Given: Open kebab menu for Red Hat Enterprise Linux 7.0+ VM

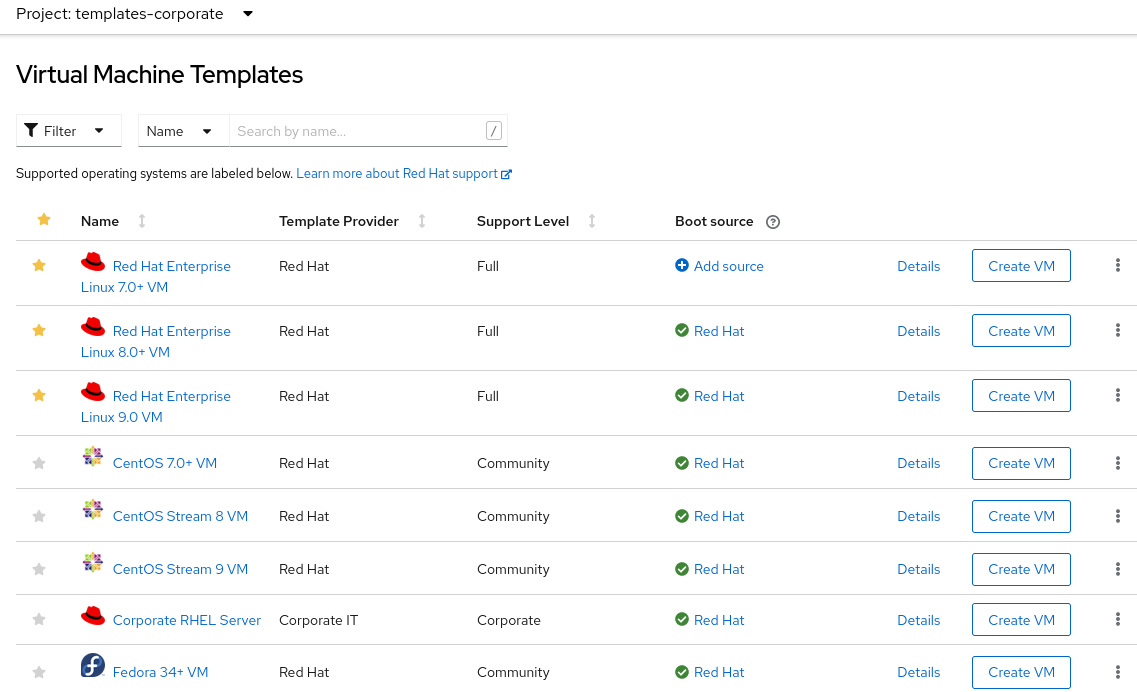Looking at the screenshot, I should coord(1117,266).
